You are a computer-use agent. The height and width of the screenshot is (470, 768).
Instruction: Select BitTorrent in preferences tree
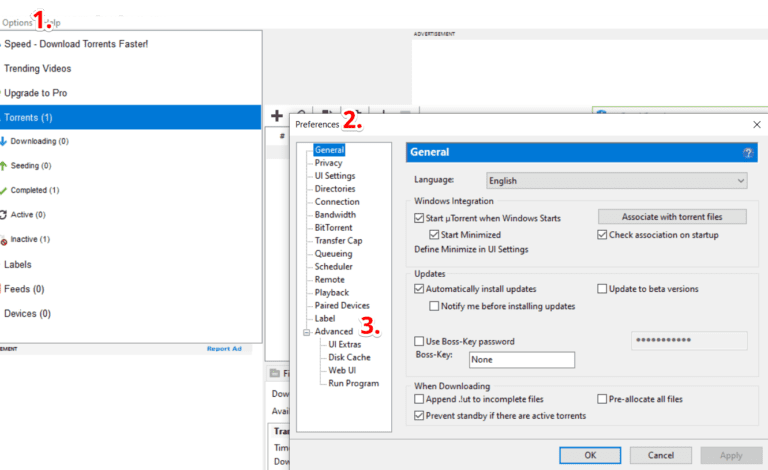click(334, 228)
